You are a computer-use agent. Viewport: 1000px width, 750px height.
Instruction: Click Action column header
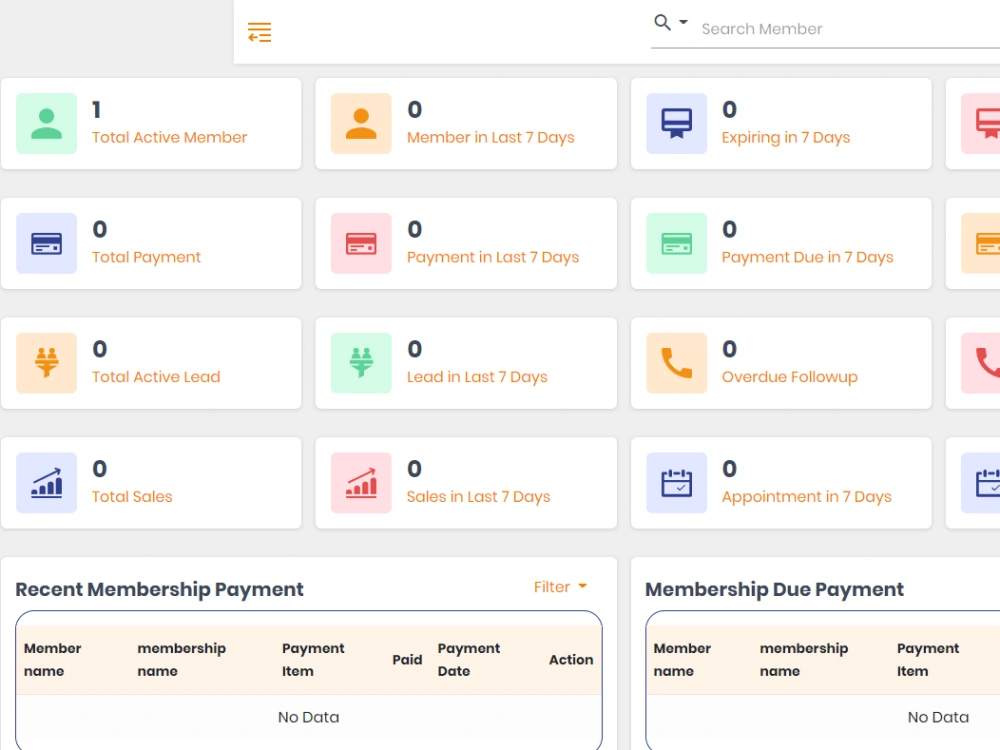(x=571, y=659)
